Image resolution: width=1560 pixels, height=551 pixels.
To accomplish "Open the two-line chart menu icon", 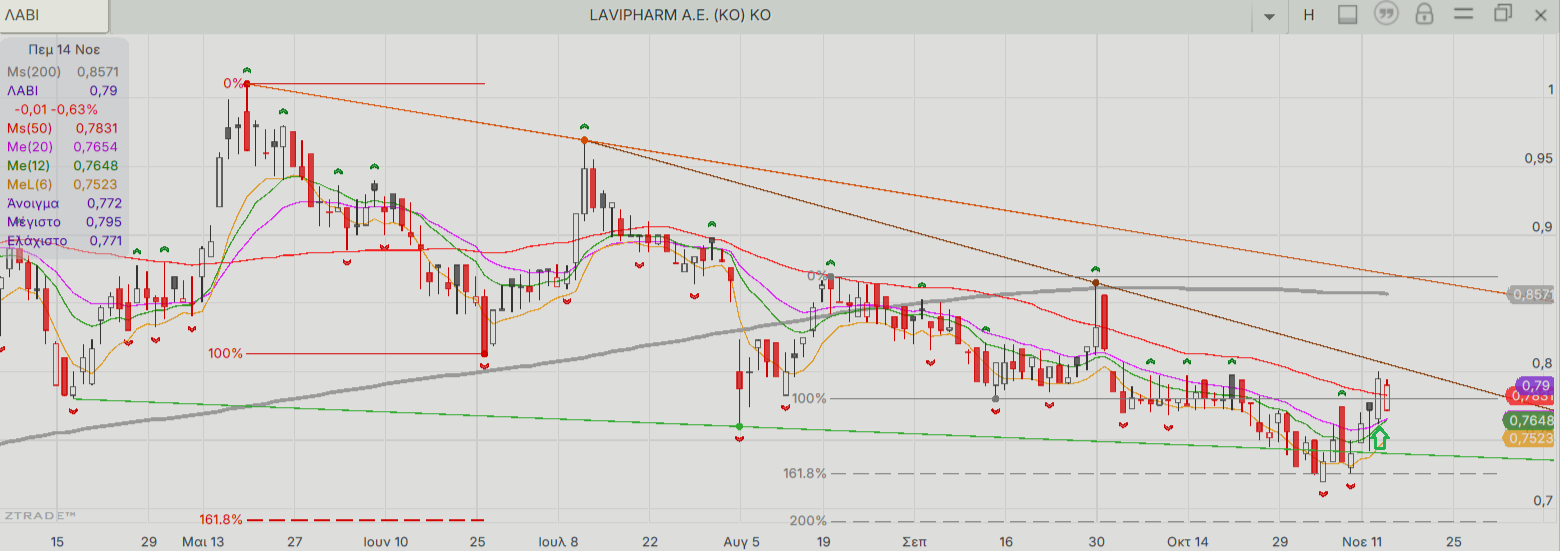I will coord(1464,14).
